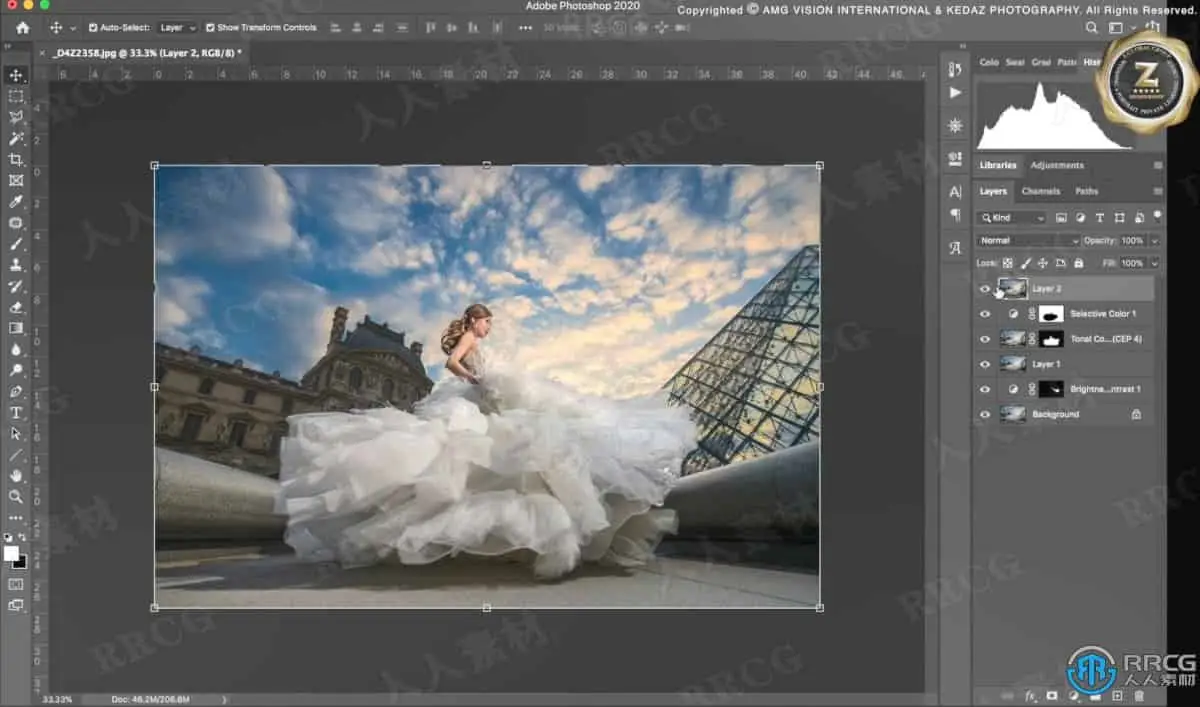Click the Home icon in options bar
The height and width of the screenshot is (707, 1200).
(x=22, y=28)
